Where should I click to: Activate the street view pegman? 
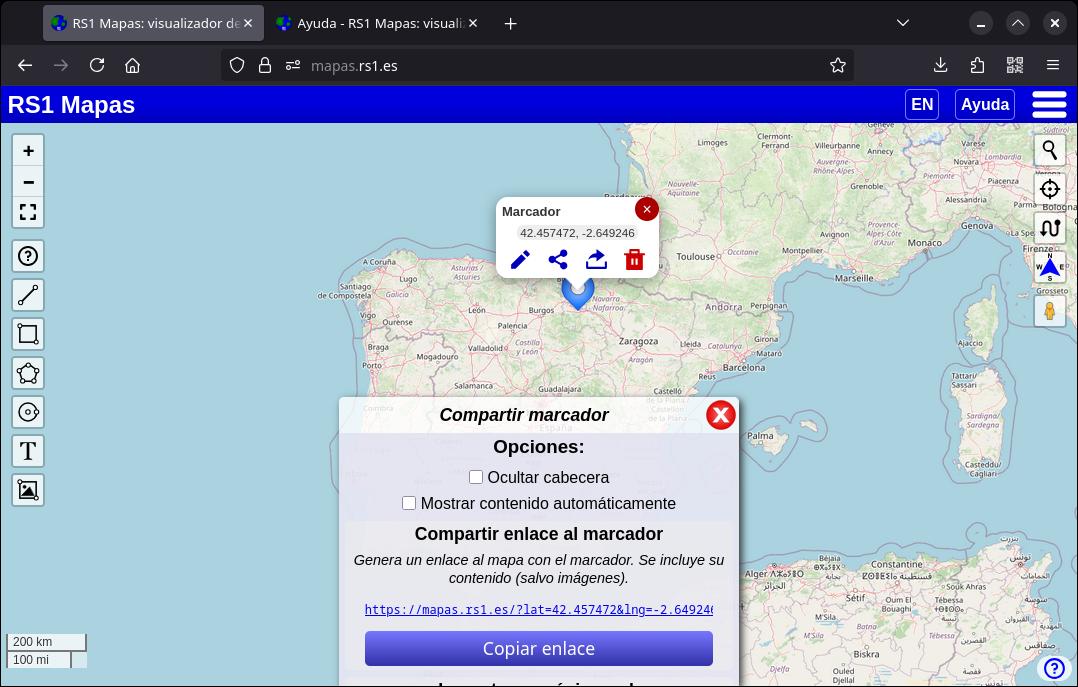[1050, 312]
